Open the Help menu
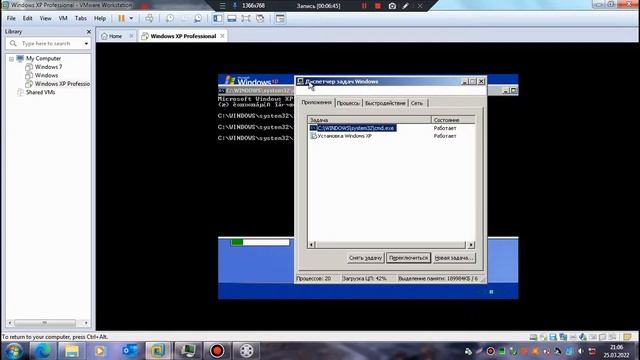This screenshot has height=360, width=640. click(100, 18)
